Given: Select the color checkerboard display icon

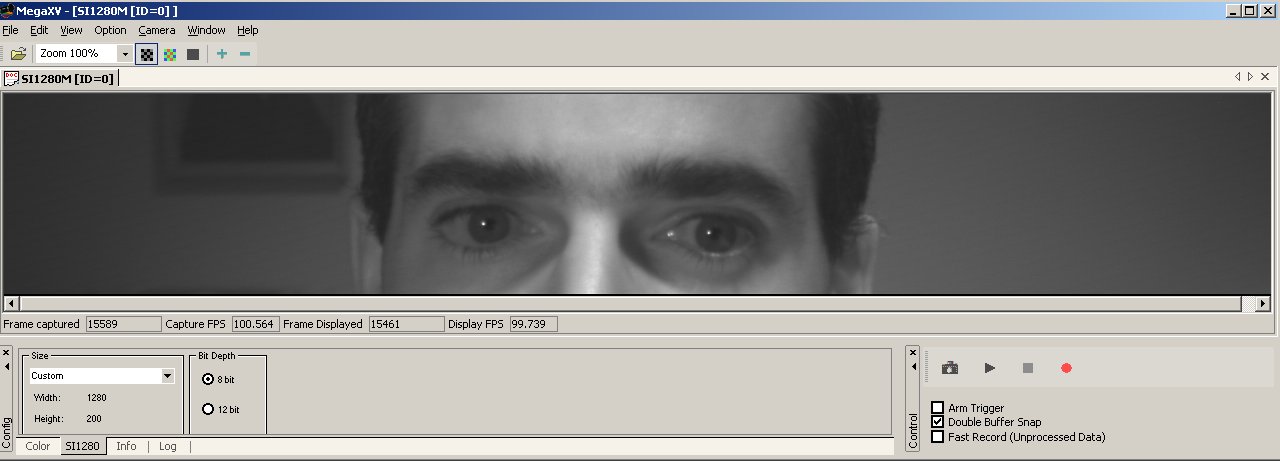Looking at the screenshot, I should [x=170, y=54].
